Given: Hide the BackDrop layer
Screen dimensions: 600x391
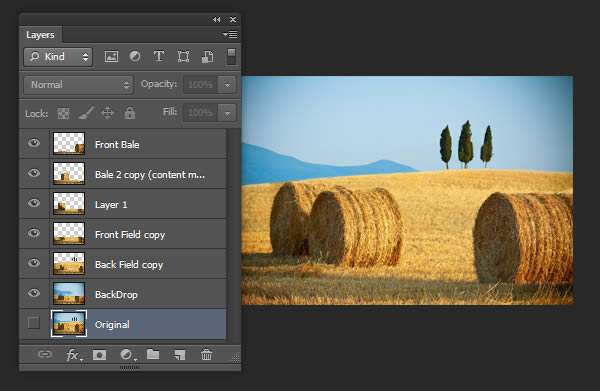Looking at the screenshot, I should pyautogui.click(x=34, y=293).
